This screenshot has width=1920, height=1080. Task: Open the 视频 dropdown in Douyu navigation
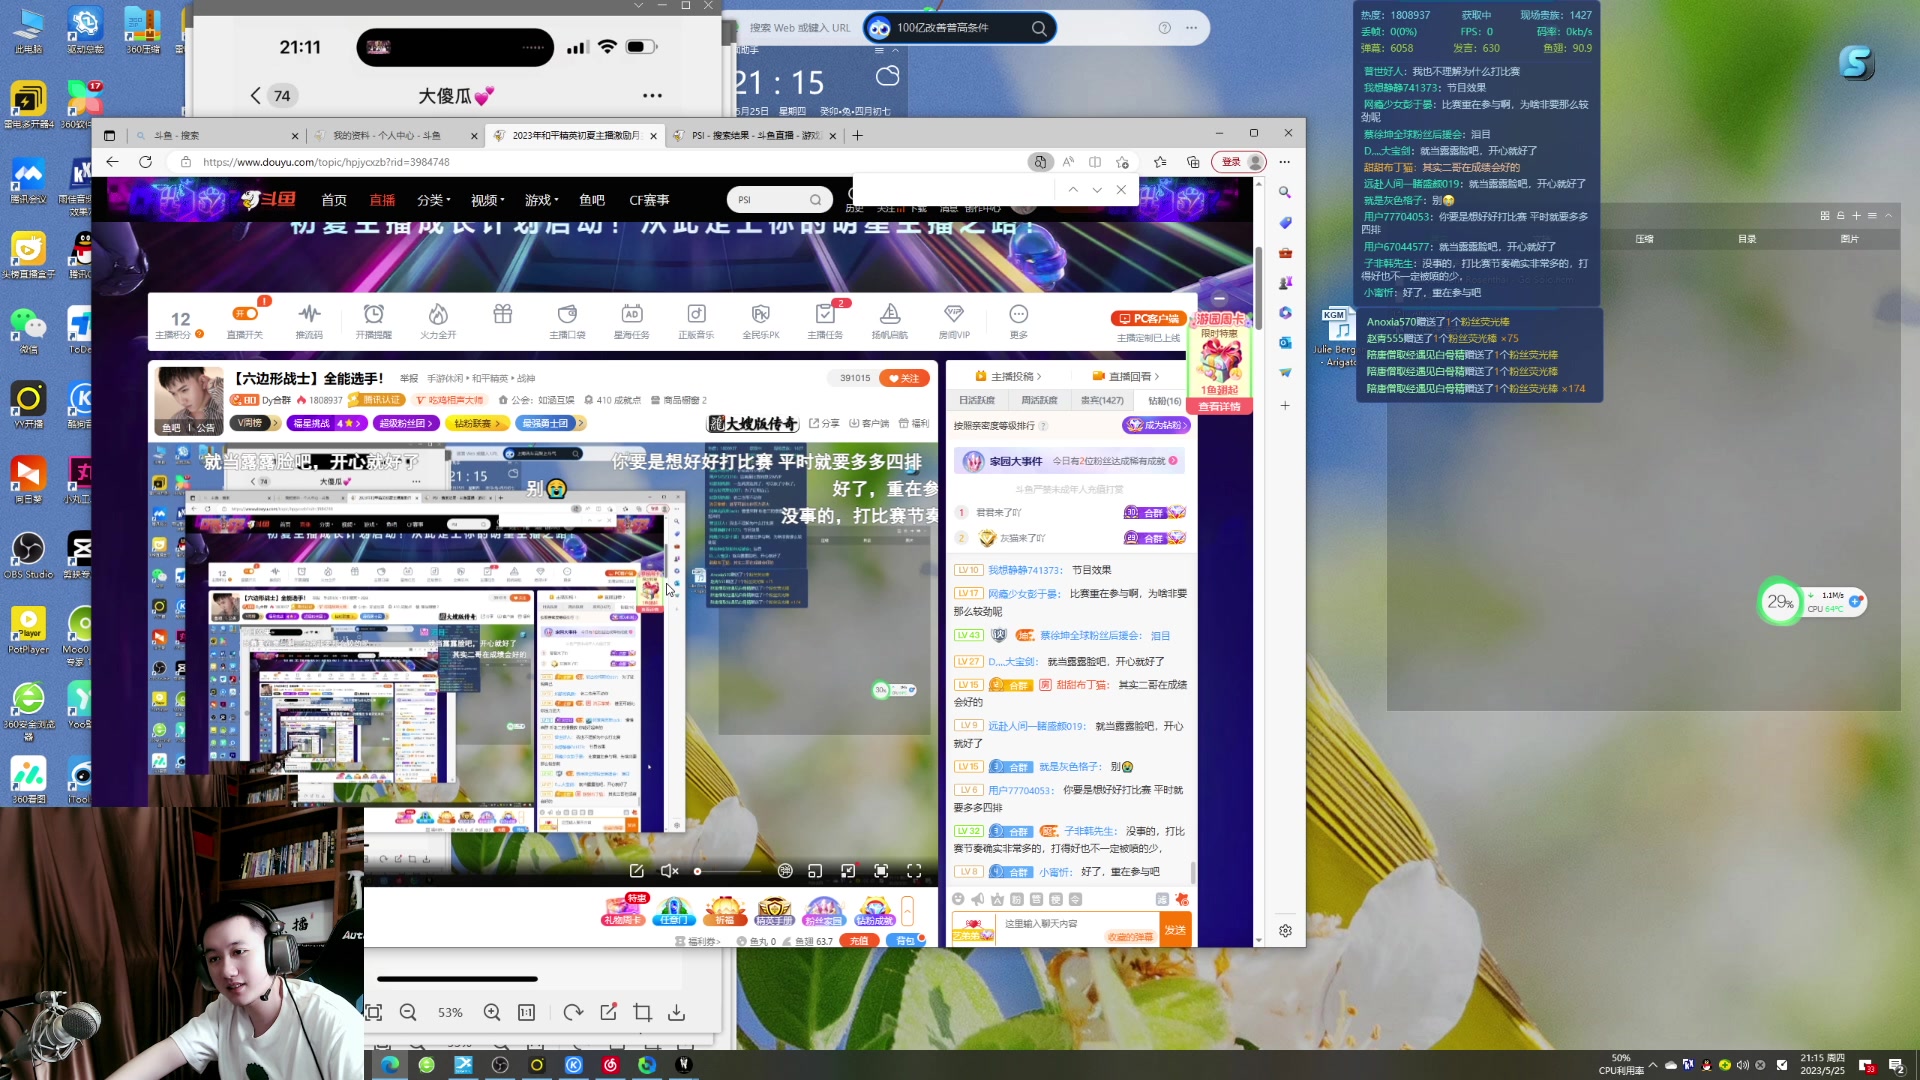[487, 200]
